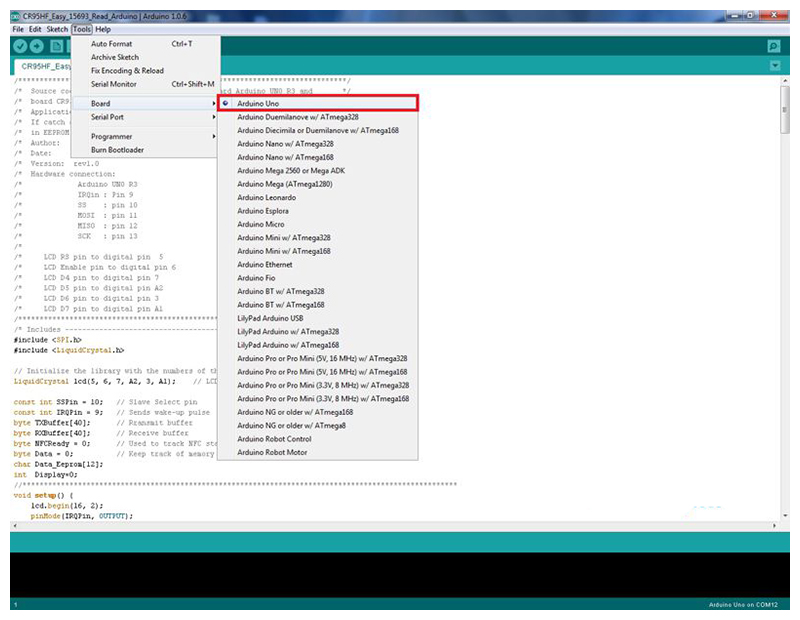Click the Verify checkmark toolbar icon

[x=20, y=46]
